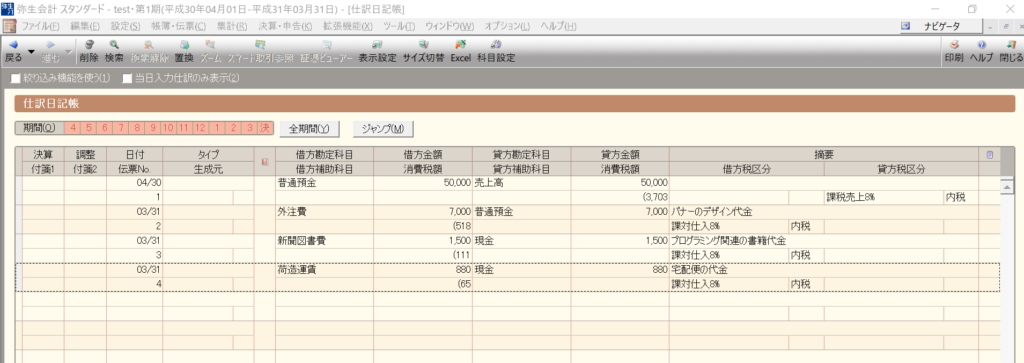This screenshot has height=363, width=1024.
Task: Open 科目設定 account settings icon
Action: [x=496, y=45]
